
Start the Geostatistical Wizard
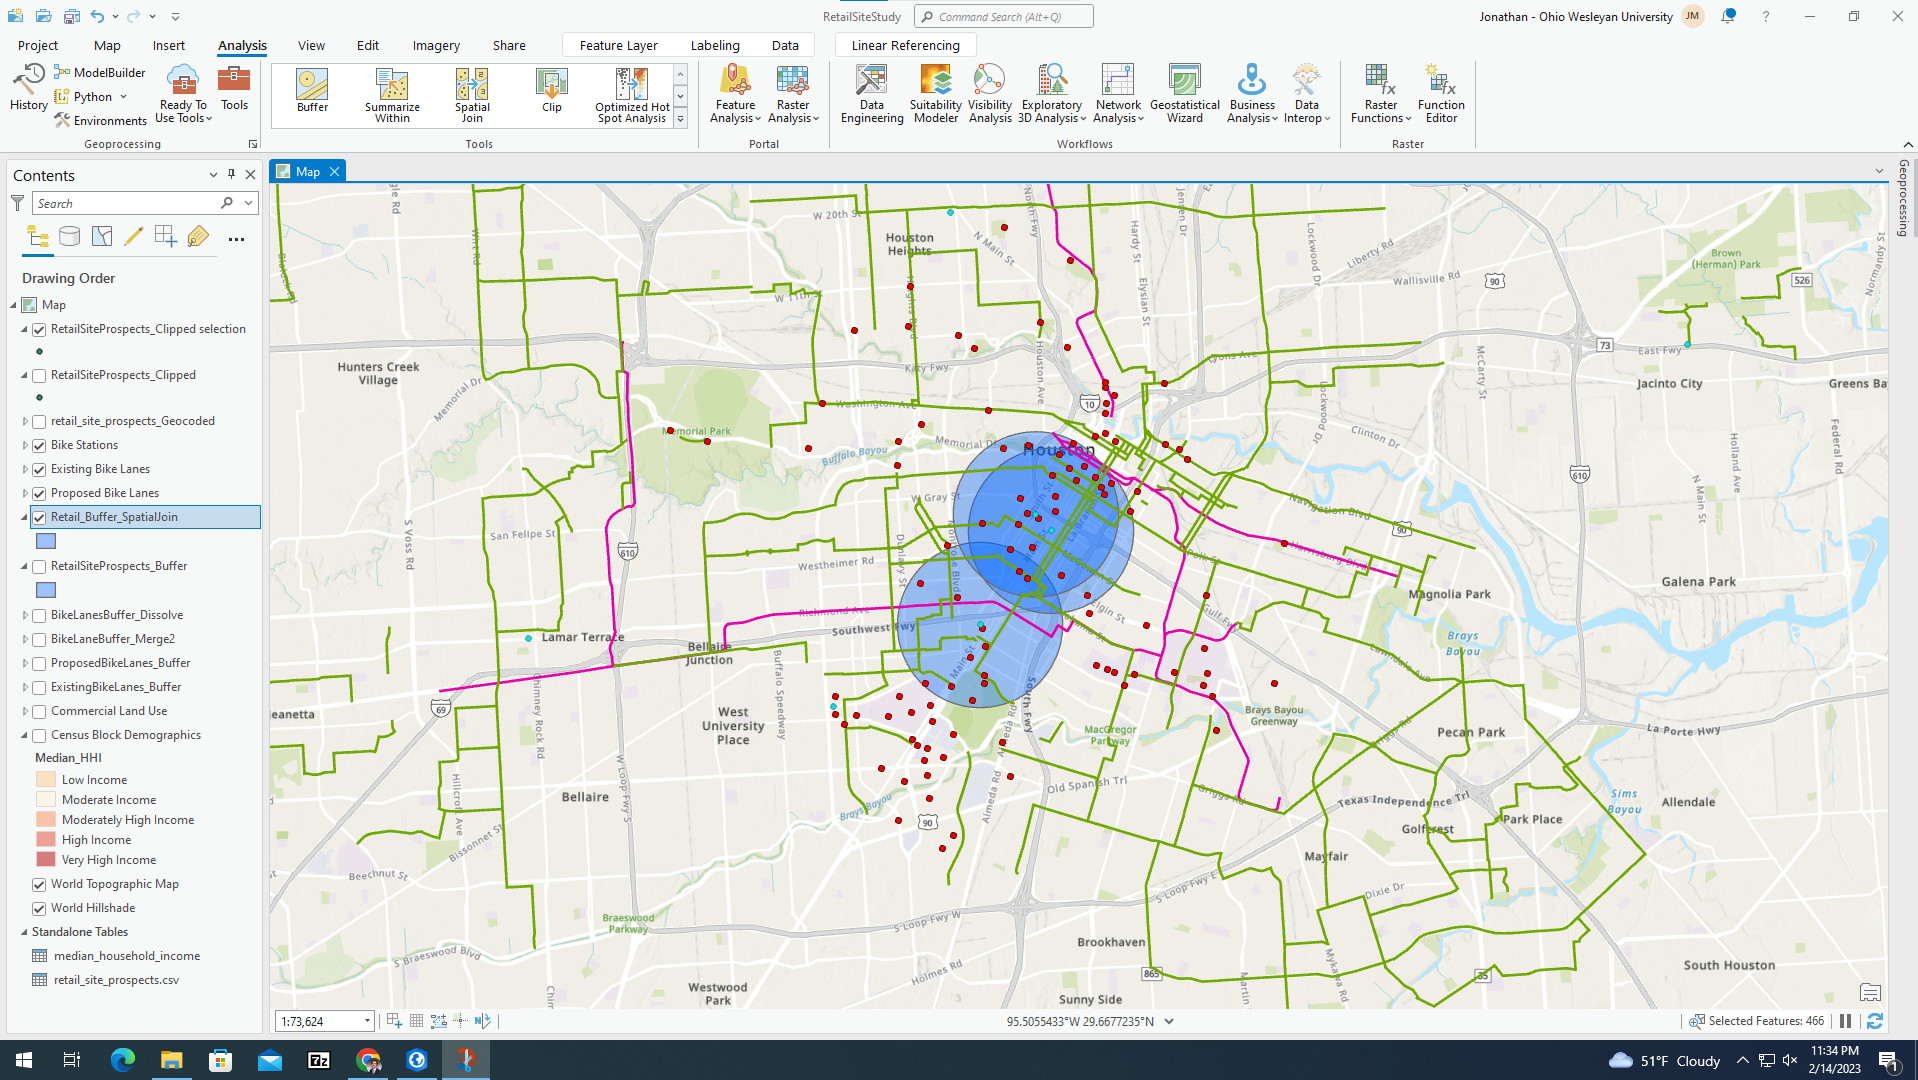(1184, 93)
